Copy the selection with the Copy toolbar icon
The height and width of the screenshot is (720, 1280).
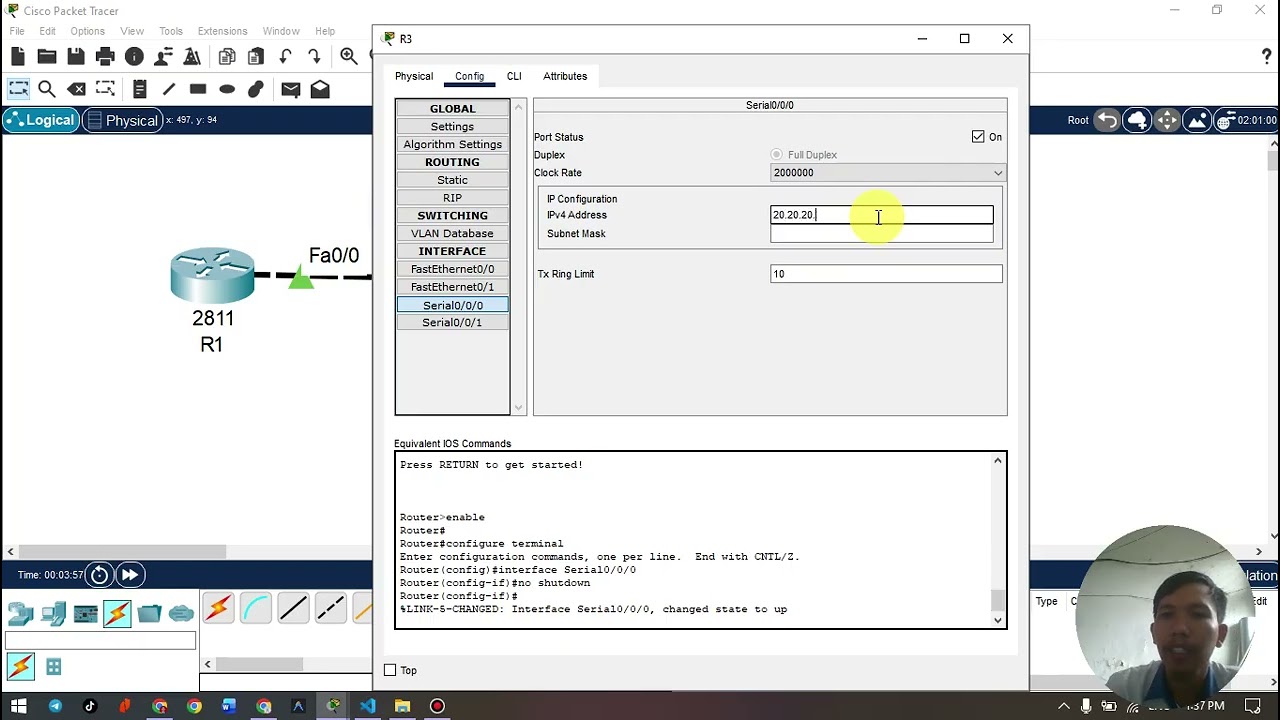point(227,57)
